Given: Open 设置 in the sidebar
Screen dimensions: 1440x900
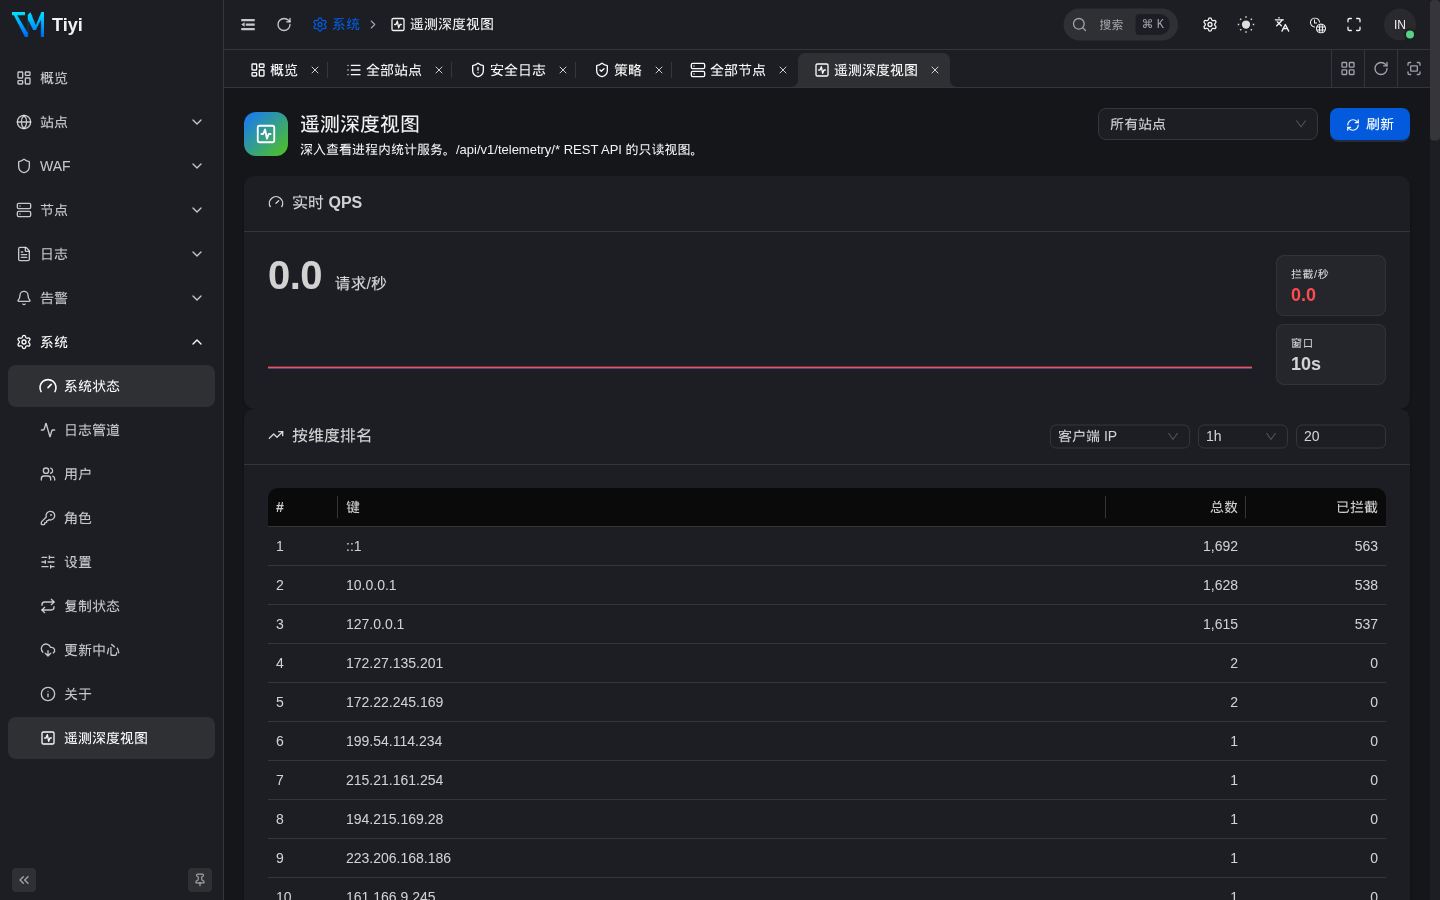Looking at the screenshot, I should 111,562.
